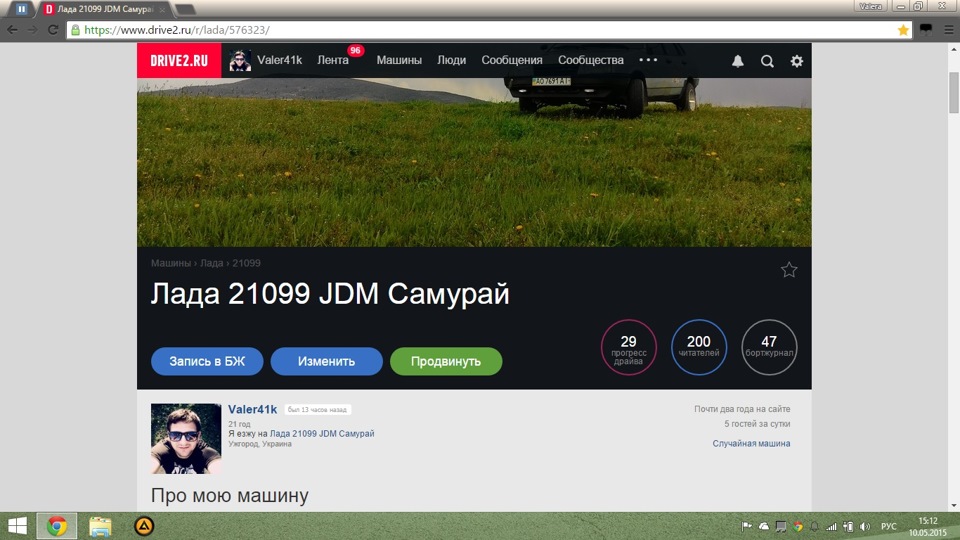Click the green padlock security icon

click(x=75, y=30)
